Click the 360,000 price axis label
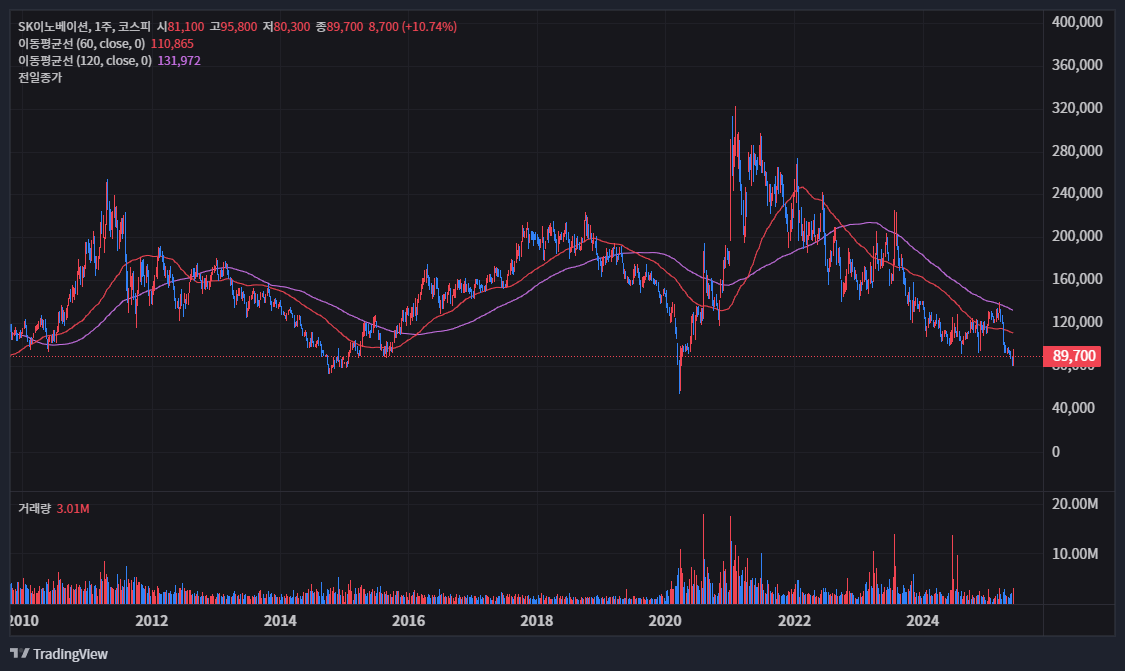The image size is (1125, 671). [x=1077, y=65]
